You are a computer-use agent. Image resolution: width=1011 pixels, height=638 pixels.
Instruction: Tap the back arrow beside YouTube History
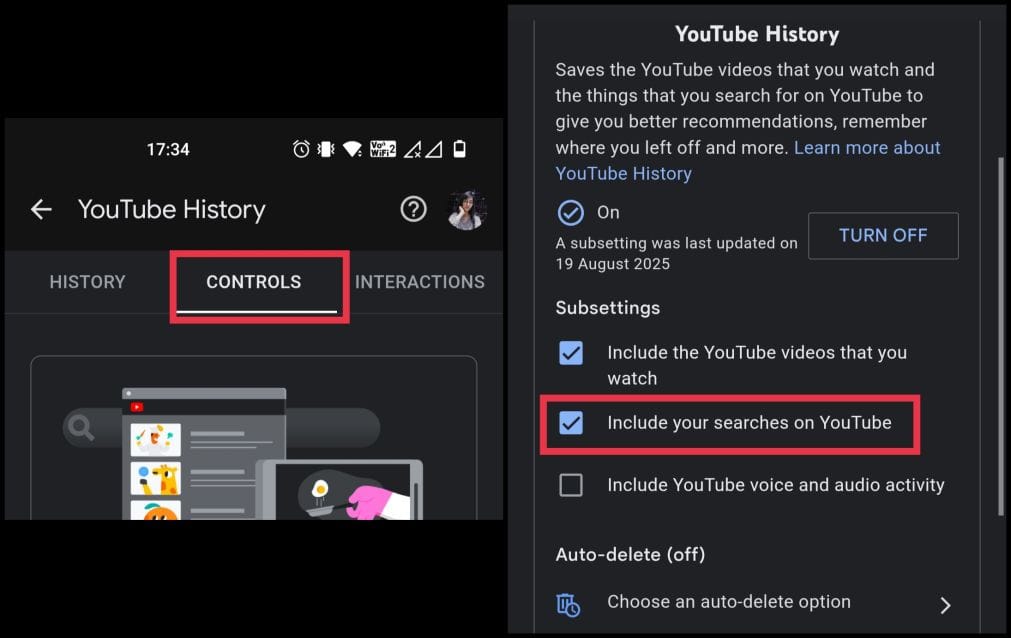coord(41,209)
